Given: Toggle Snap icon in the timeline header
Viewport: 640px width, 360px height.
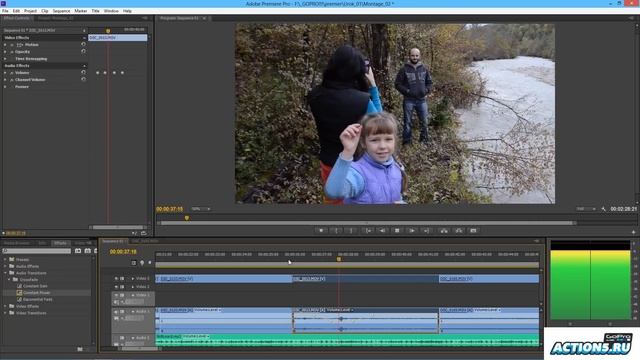Looking at the screenshot, I should pos(133,263).
